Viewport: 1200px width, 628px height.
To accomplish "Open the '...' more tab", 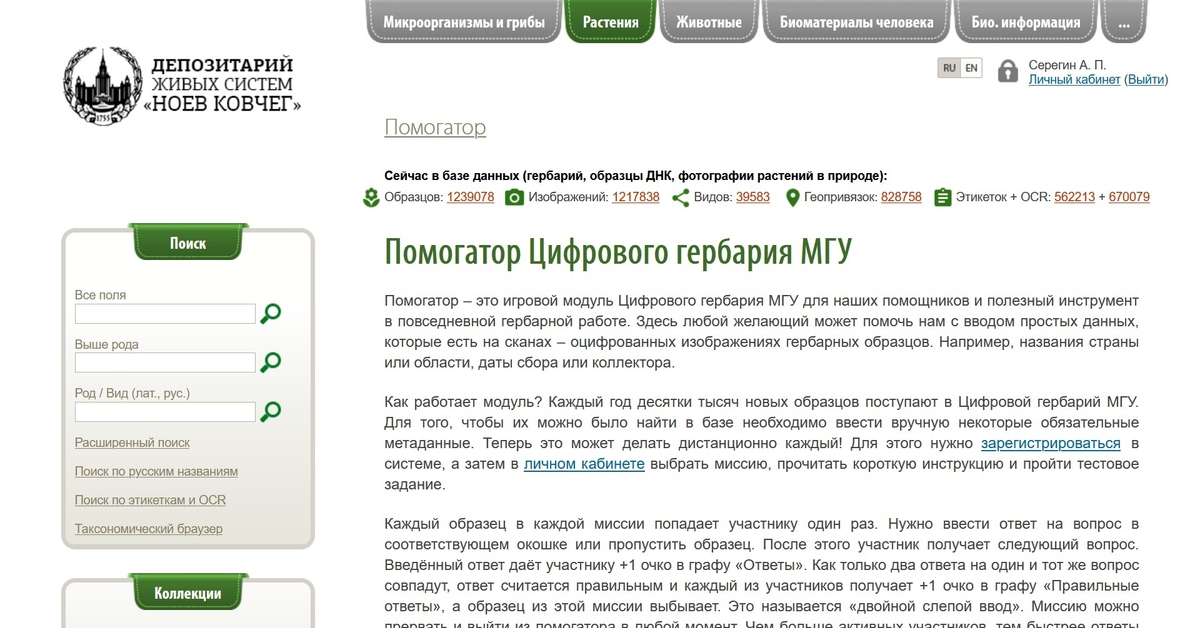I will 1124,21.
